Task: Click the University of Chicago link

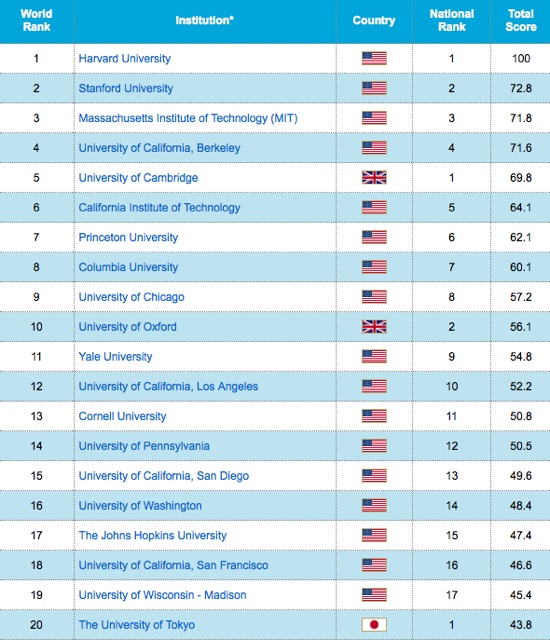Action: click(131, 297)
